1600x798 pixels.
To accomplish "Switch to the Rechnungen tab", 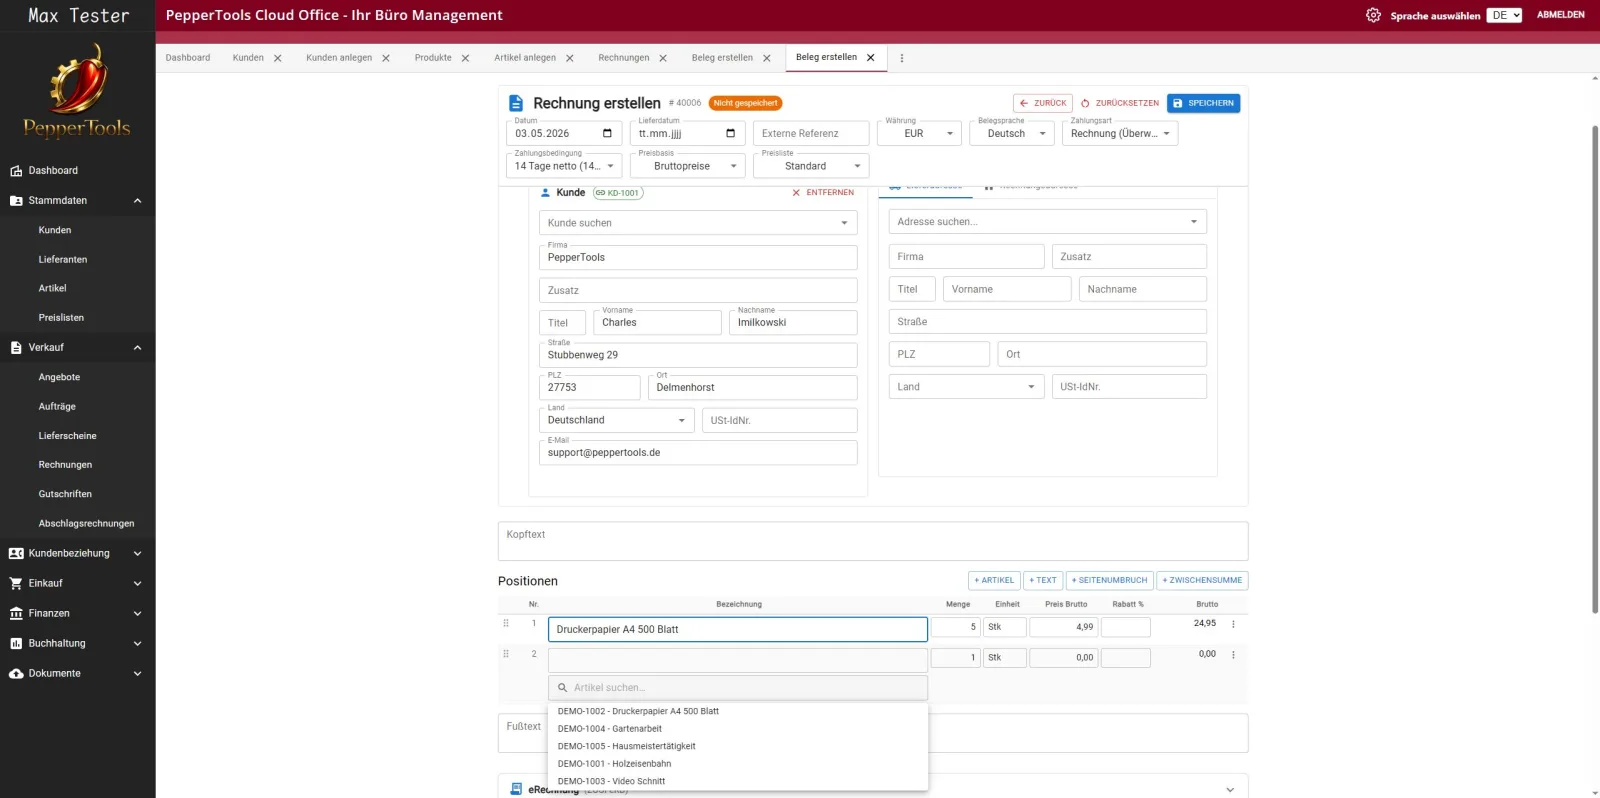I will tap(624, 58).
